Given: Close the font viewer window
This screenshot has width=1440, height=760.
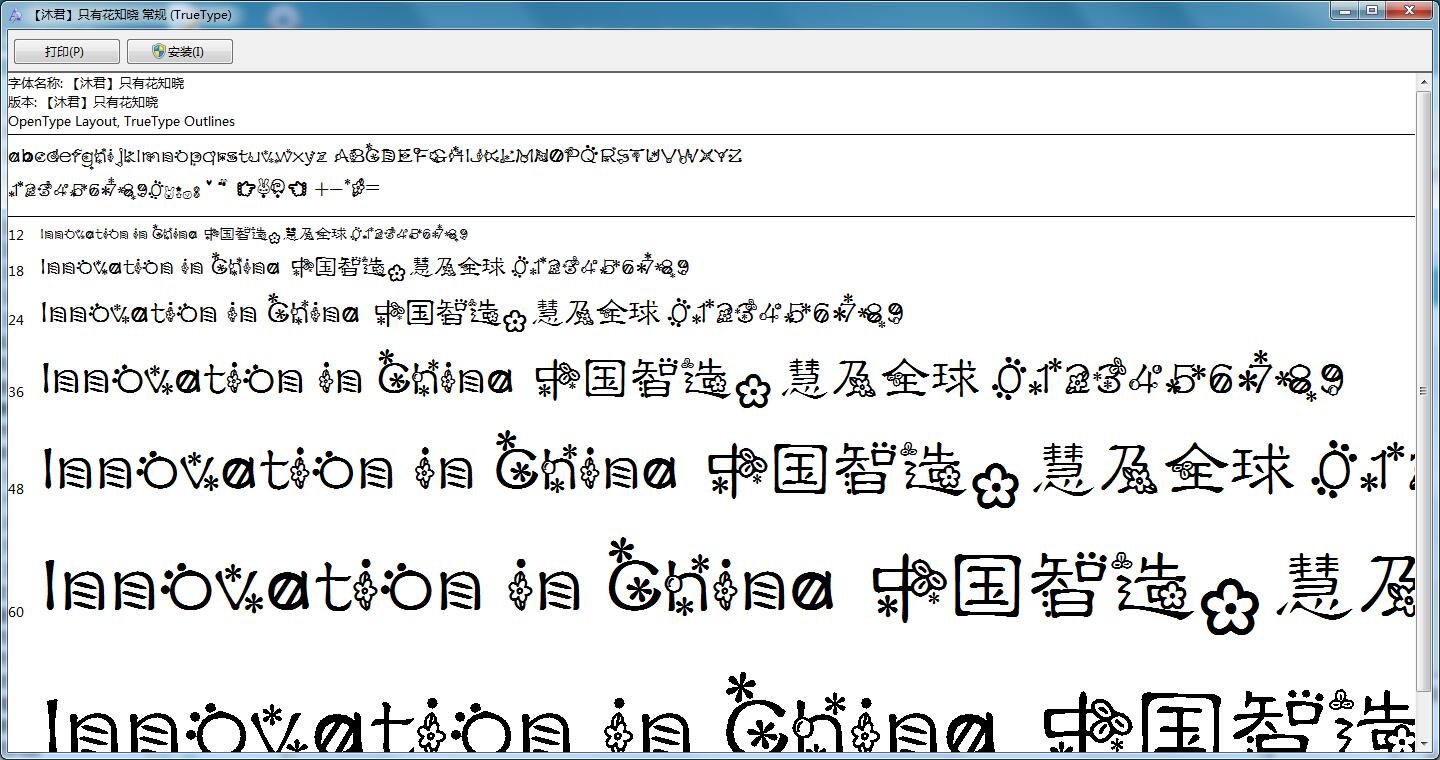Looking at the screenshot, I should pos(1411,10).
